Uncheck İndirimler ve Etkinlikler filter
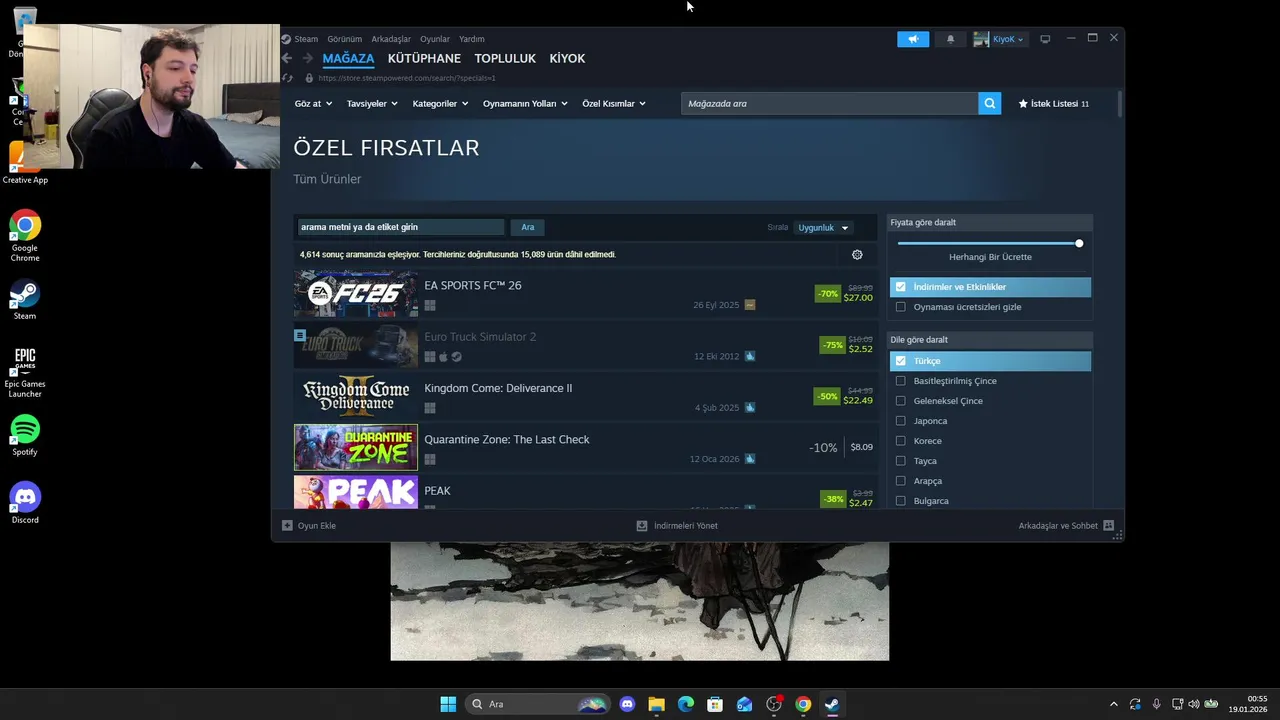The height and width of the screenshot is (720, 1280). (x=901, y=287)
